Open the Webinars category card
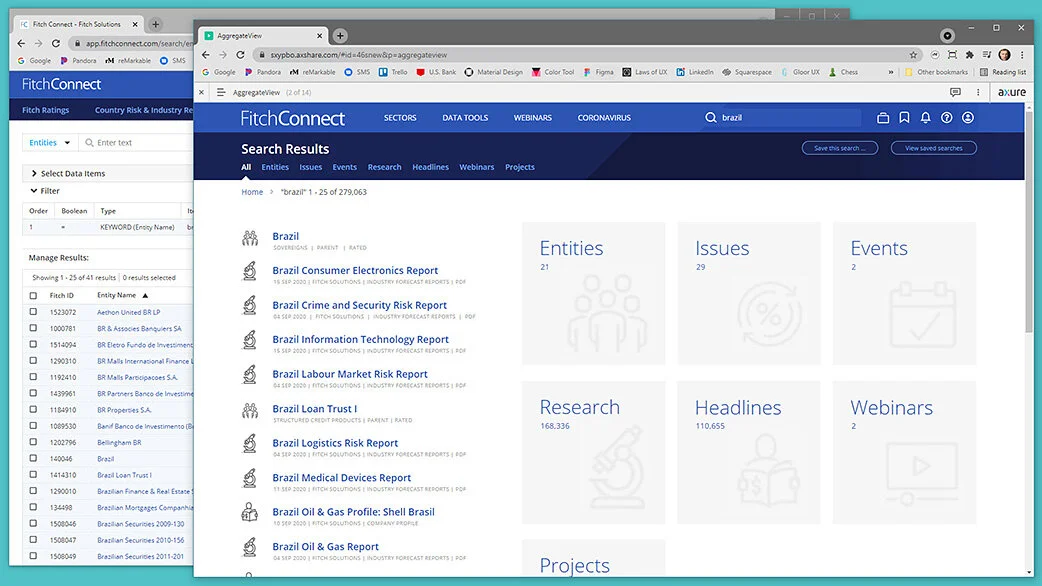The width and height of the screenshot is (1042, 586). pos(904,452)
